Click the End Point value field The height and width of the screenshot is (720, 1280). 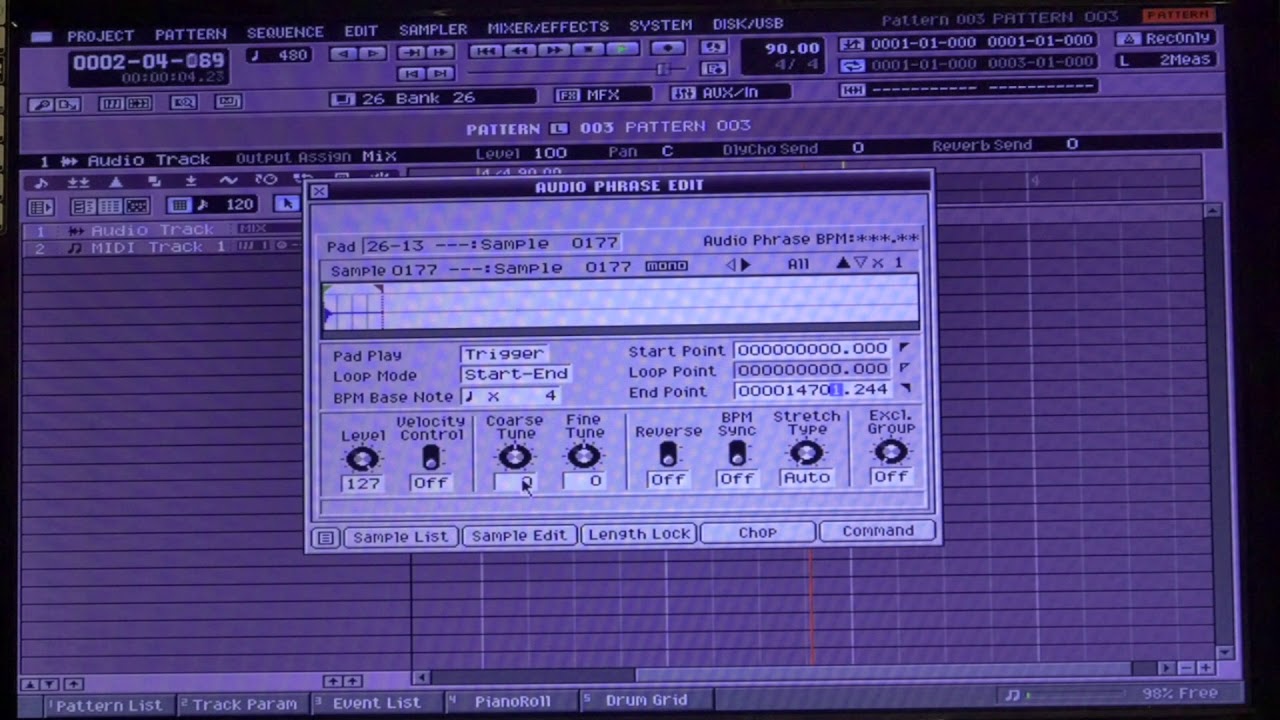click(x=811, y=390)
